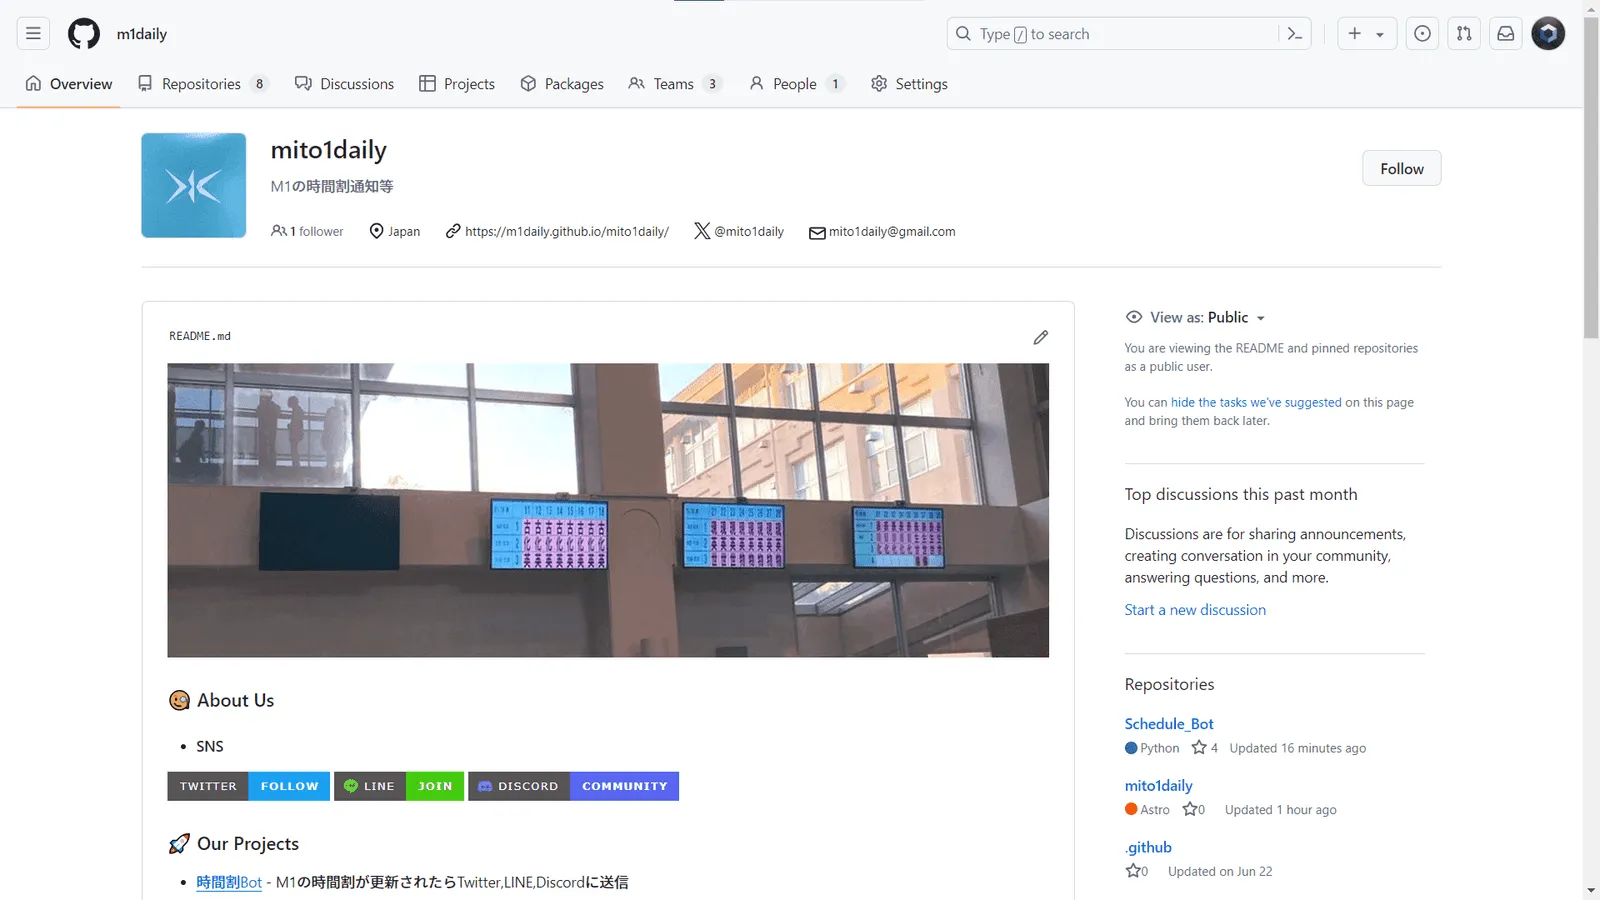The width and height of the screenshot is (1600, 900).
Task: Launch the command palette terminal icon
Action: click(1295, 33)
